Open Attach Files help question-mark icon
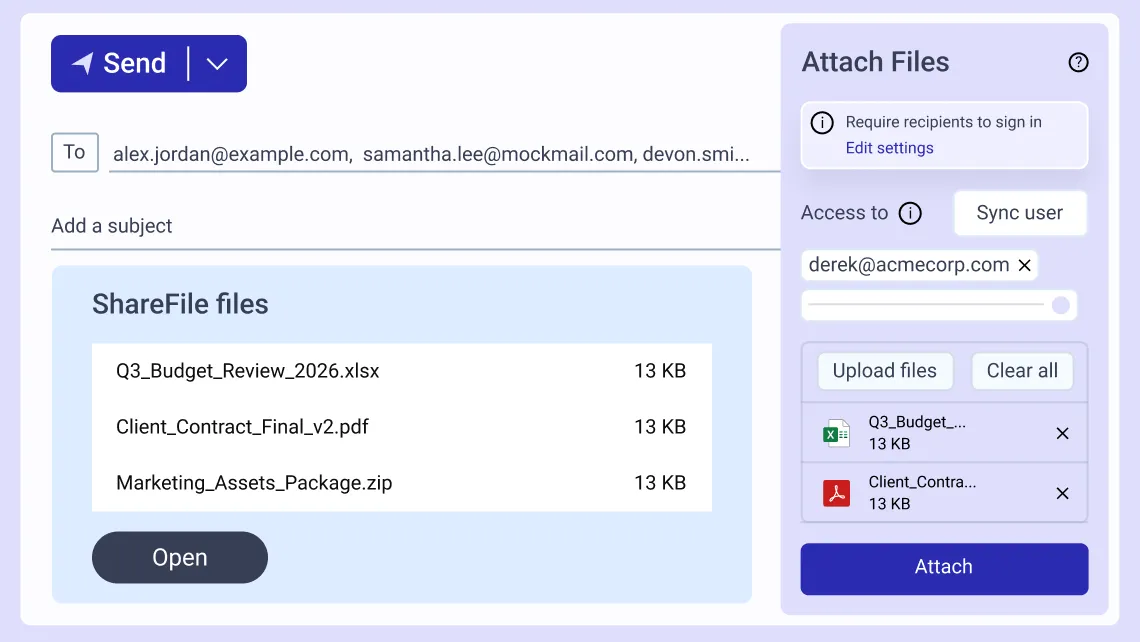The image size is (1140, 642). pyautogui.click(x=1078, y=63)
